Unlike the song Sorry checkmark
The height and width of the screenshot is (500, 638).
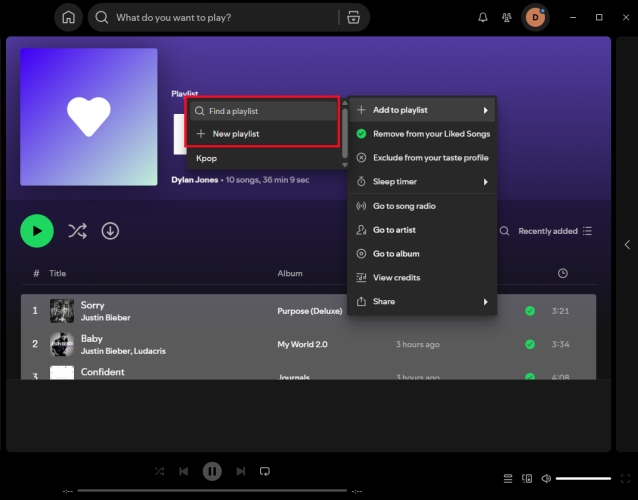click(x=530, y=311)
